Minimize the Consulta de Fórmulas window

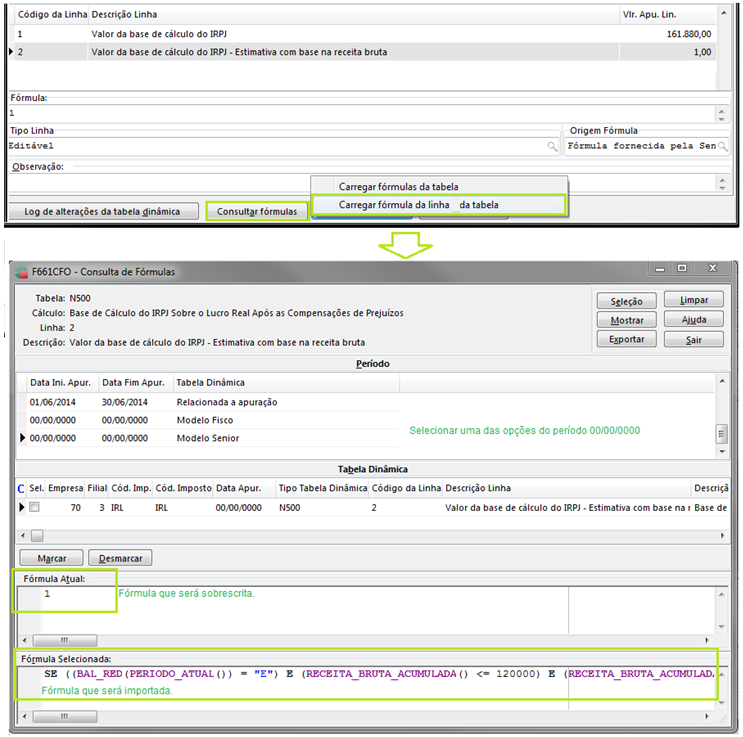[x=660, y=269]
